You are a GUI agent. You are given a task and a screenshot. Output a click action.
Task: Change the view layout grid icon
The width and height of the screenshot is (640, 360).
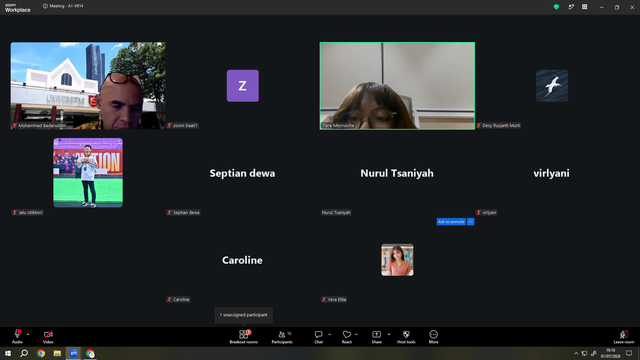coord(584,7)
